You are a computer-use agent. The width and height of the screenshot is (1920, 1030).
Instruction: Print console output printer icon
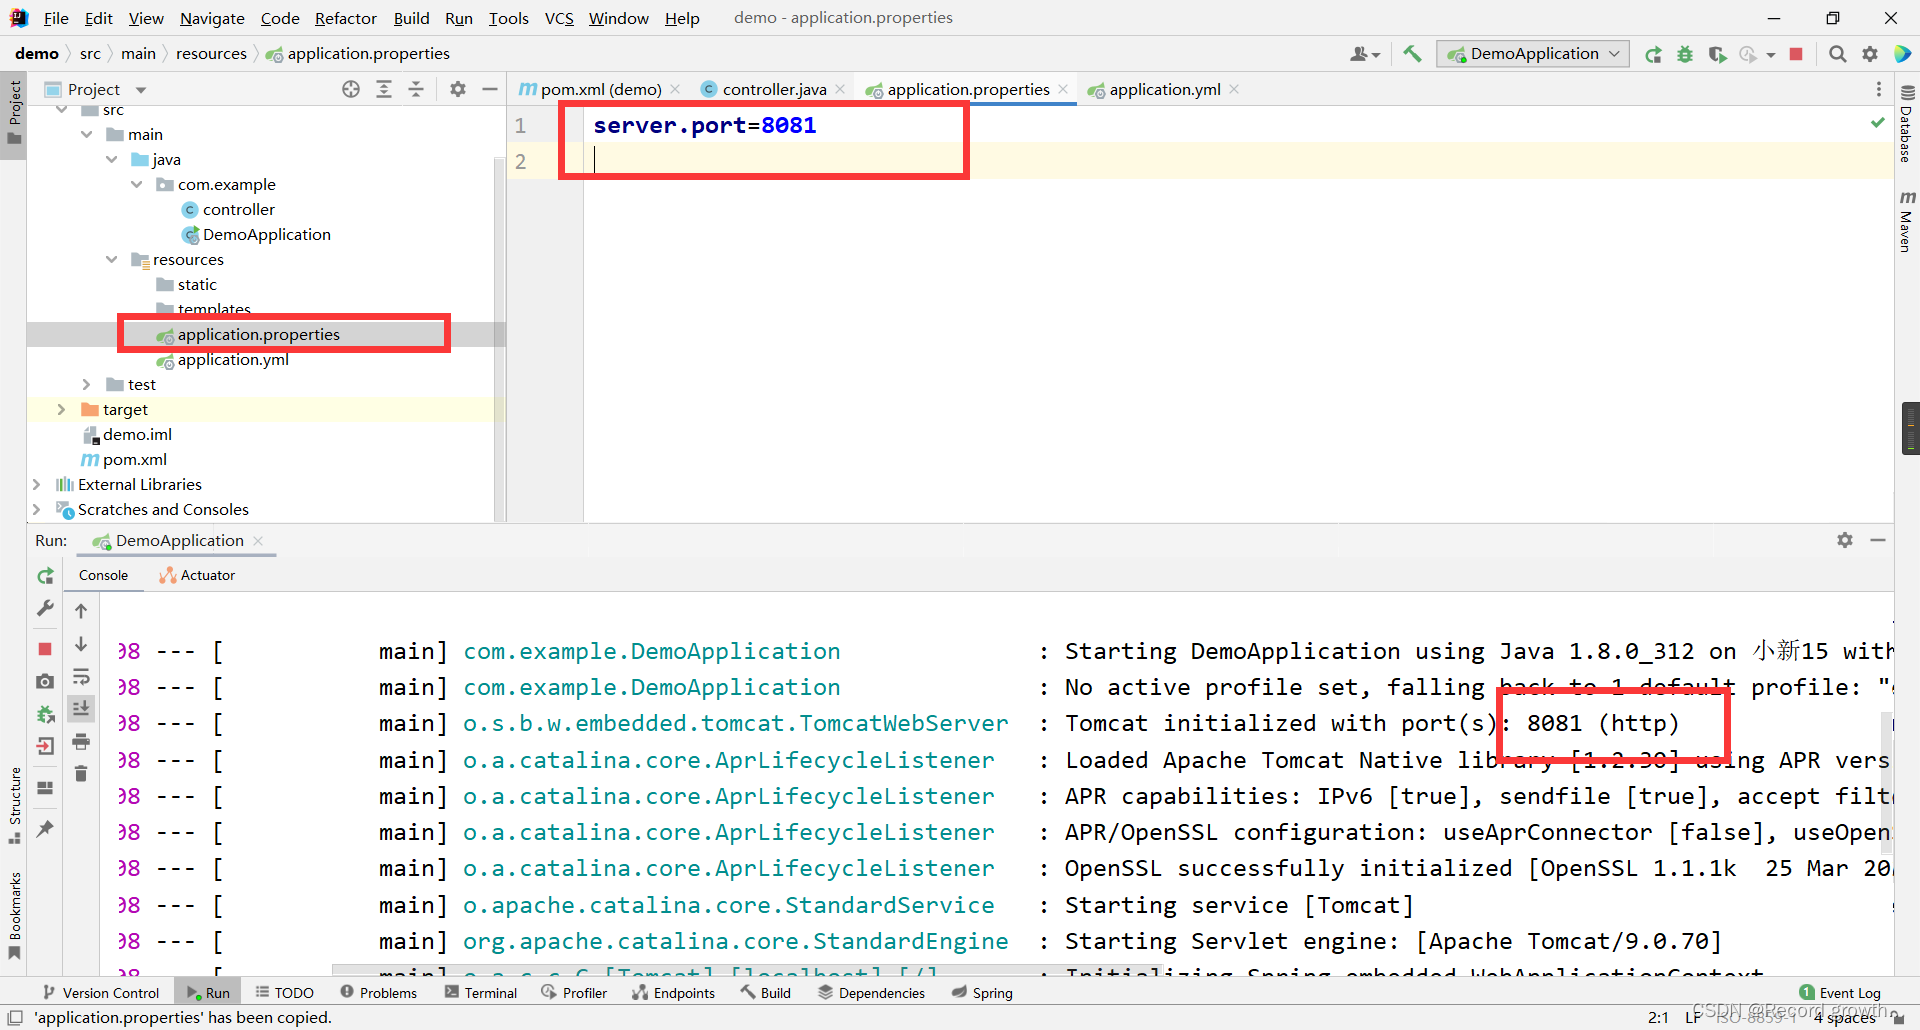tap(81, 741)
